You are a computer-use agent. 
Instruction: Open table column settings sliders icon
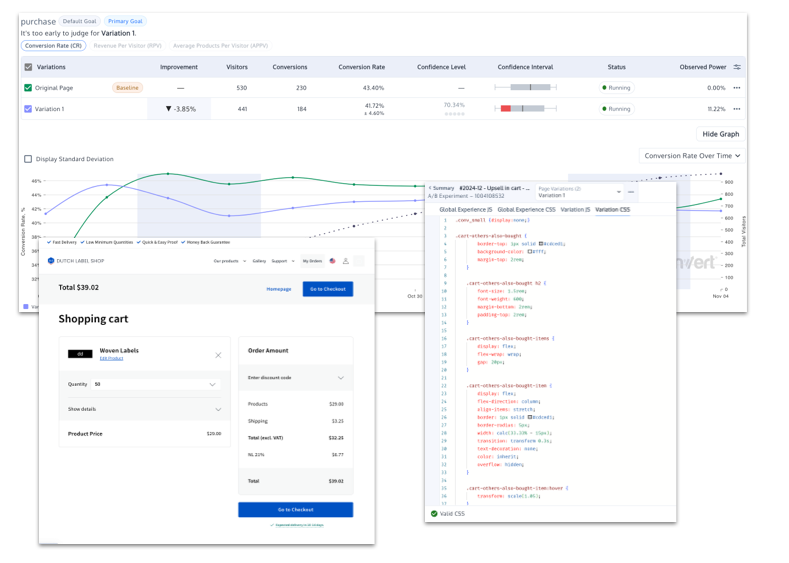pos(737,67)
